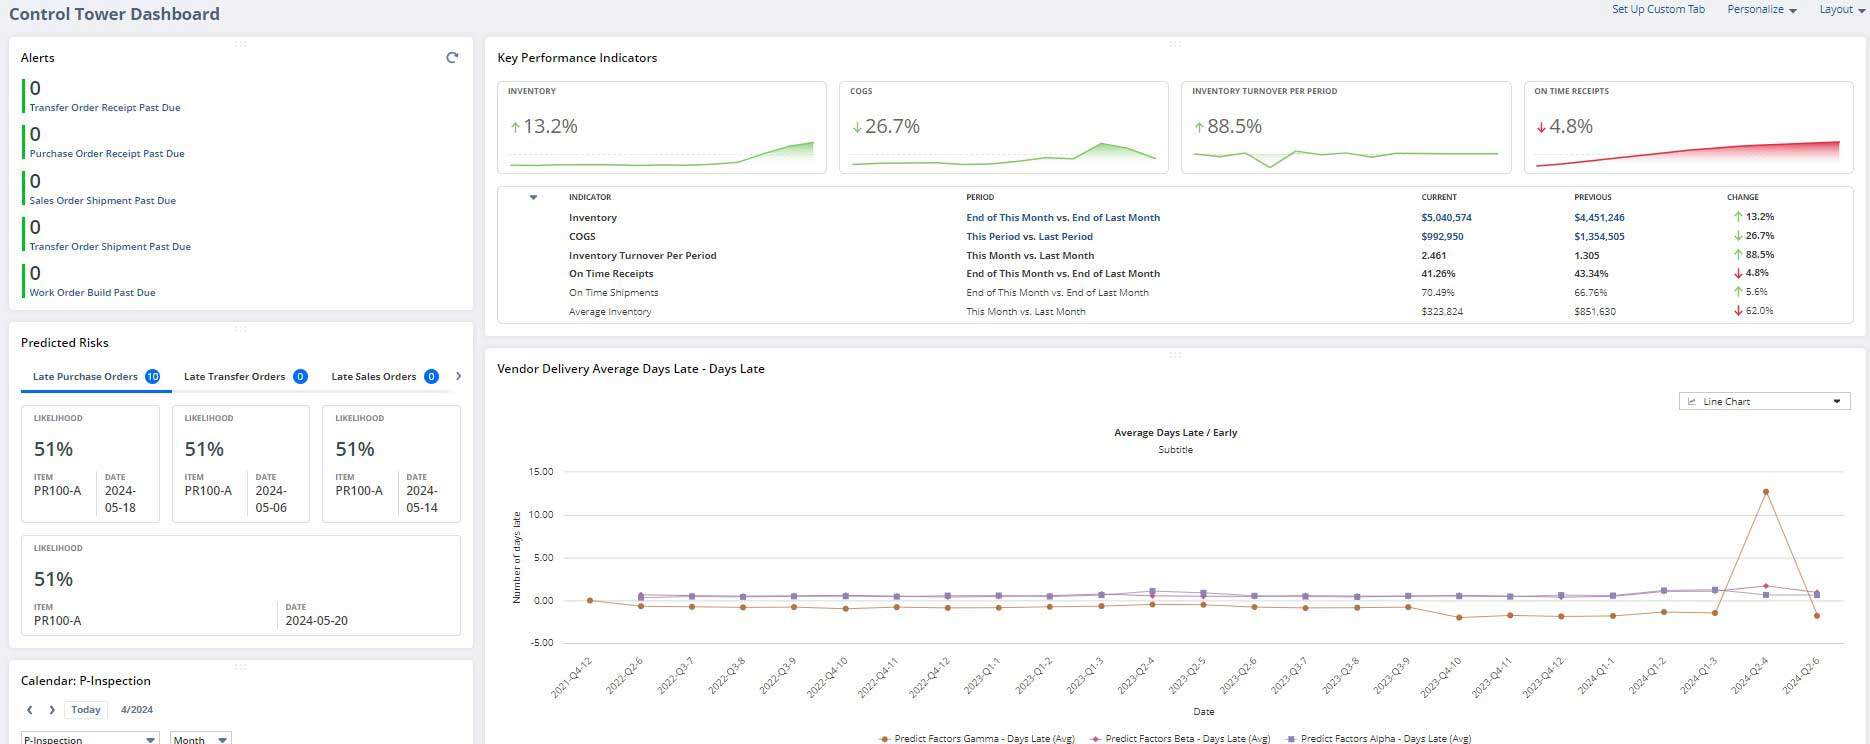Collapse the KPI indicator table triangle
Image resolution: width=1870 pixels, height=744 pixels.
pos(533,197)
